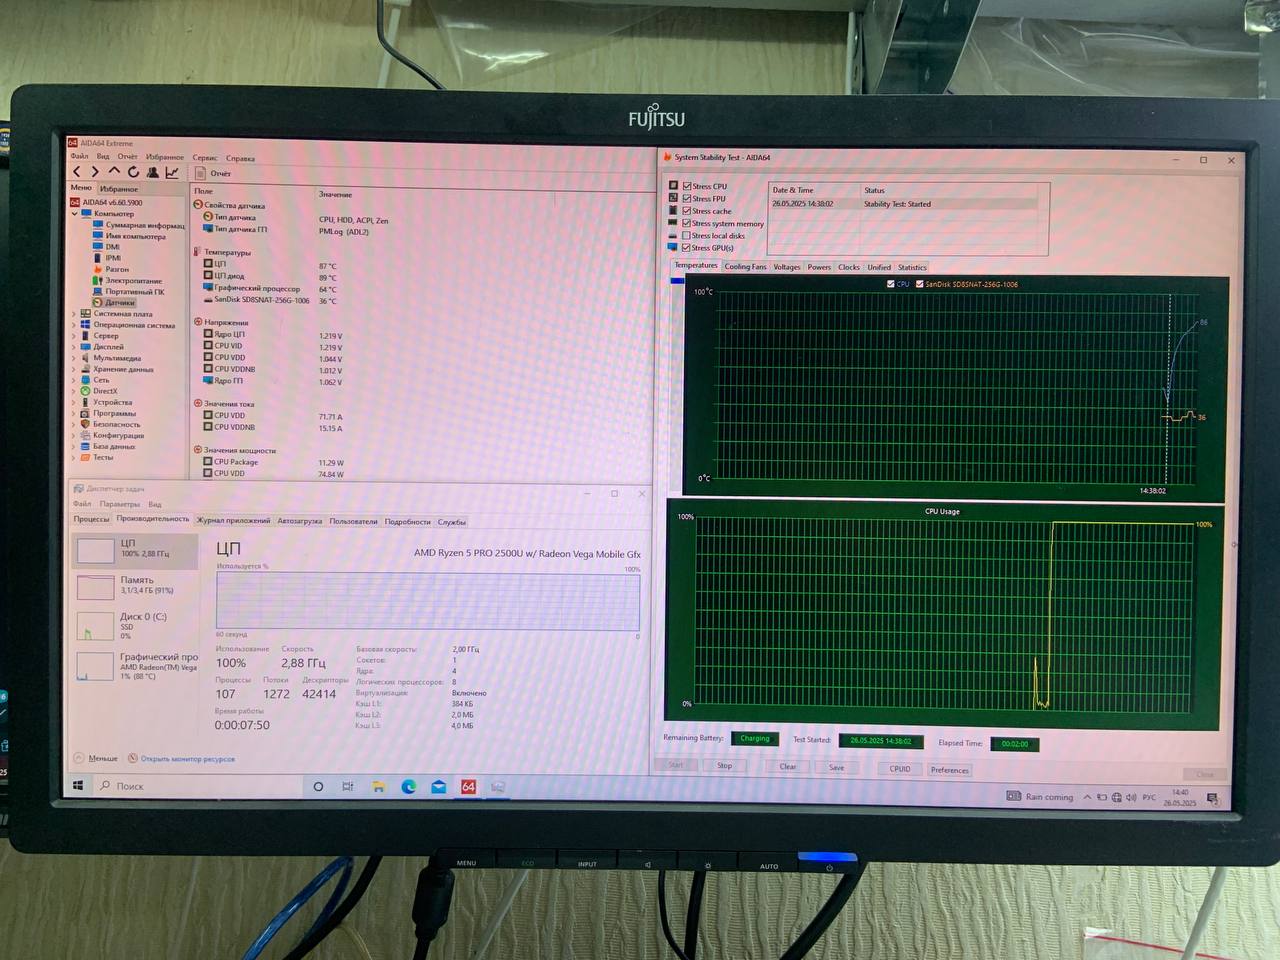Click the Back navigation arrow in AIDA64

pos(77,172)
